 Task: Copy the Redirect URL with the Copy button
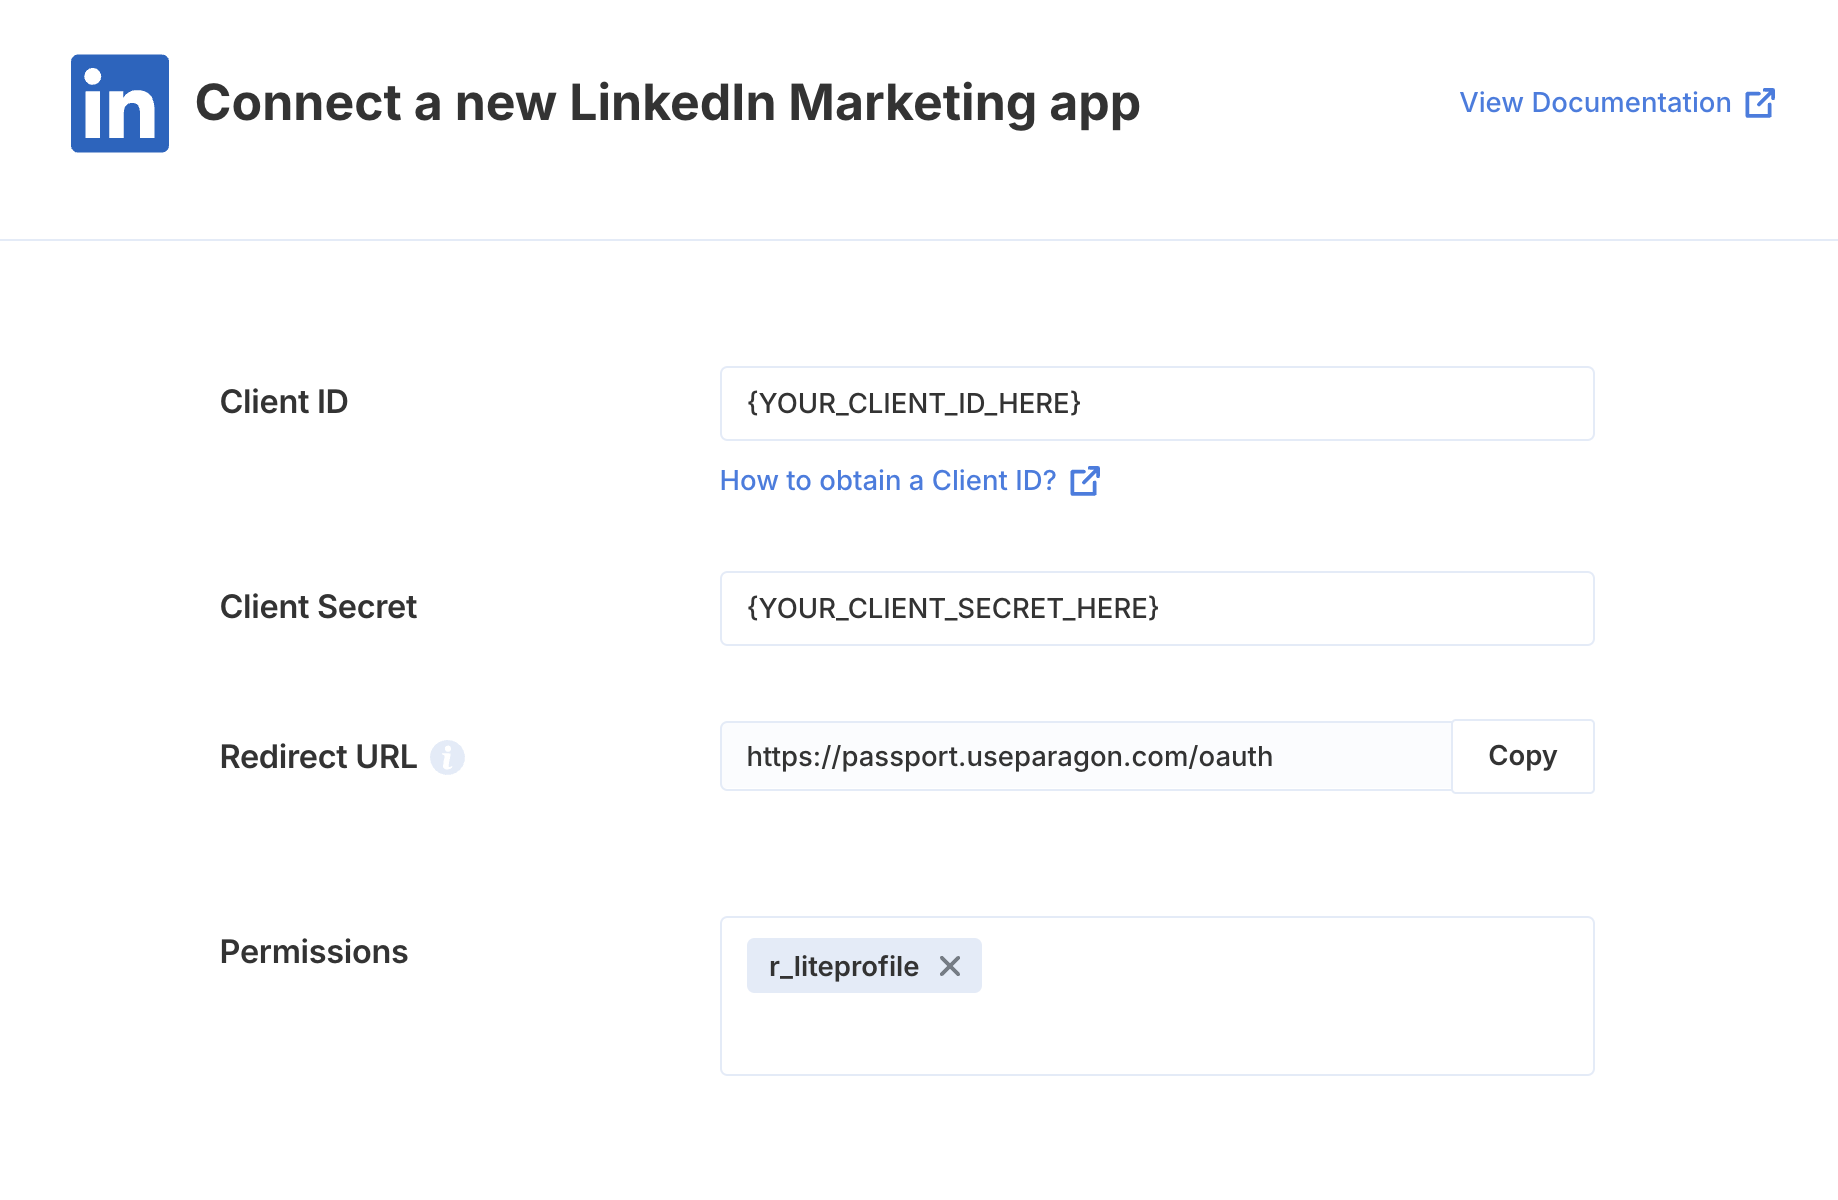(1523, 756)
